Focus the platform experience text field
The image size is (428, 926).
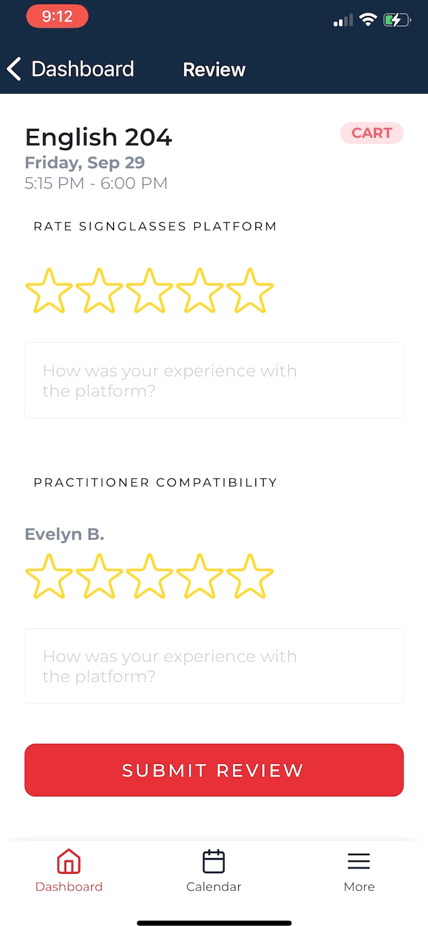click(214, 380)
